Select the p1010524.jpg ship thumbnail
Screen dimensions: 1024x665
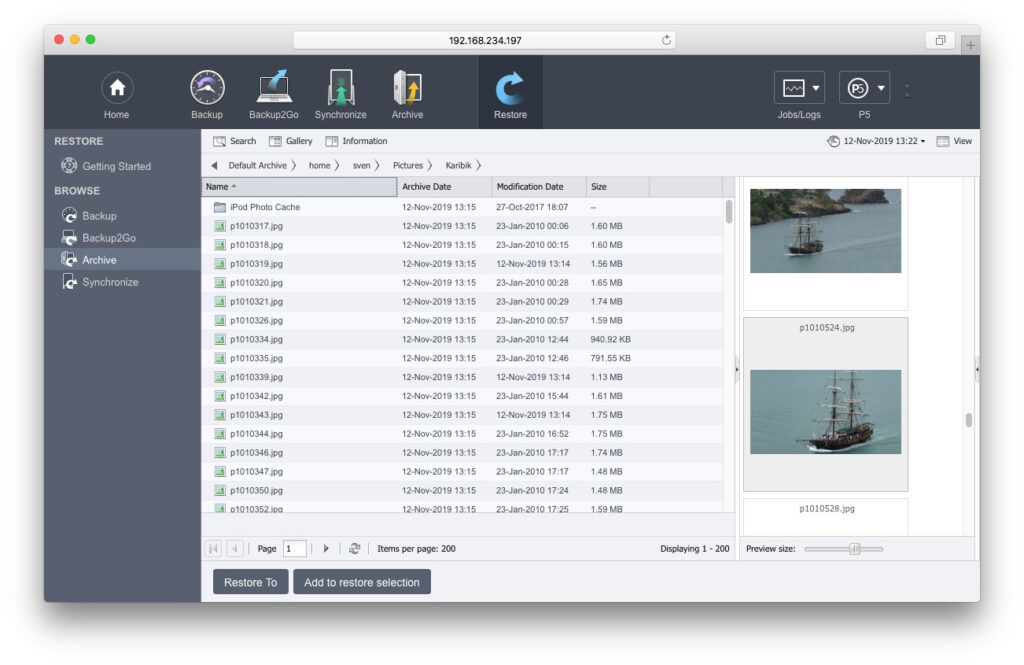[x=825, y=411]
